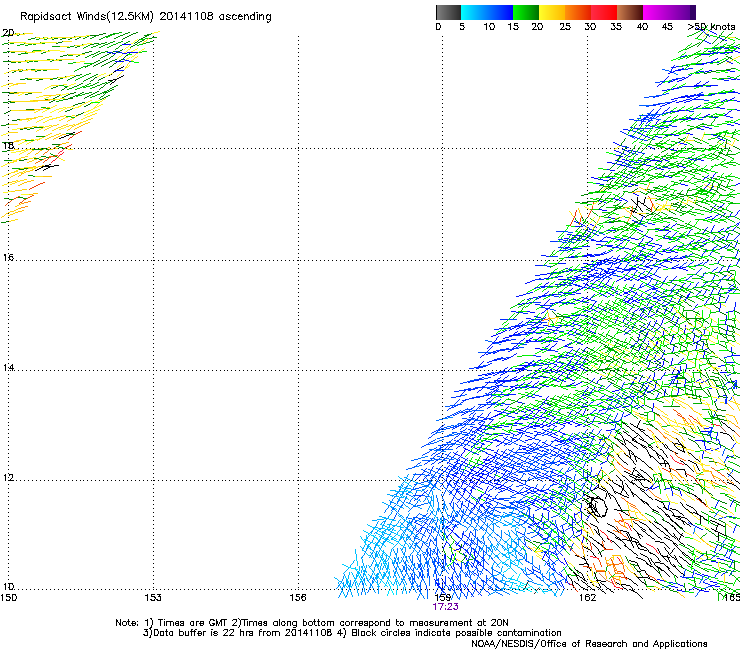
Task: Click the latitude label 14
Action: [8, 367]
